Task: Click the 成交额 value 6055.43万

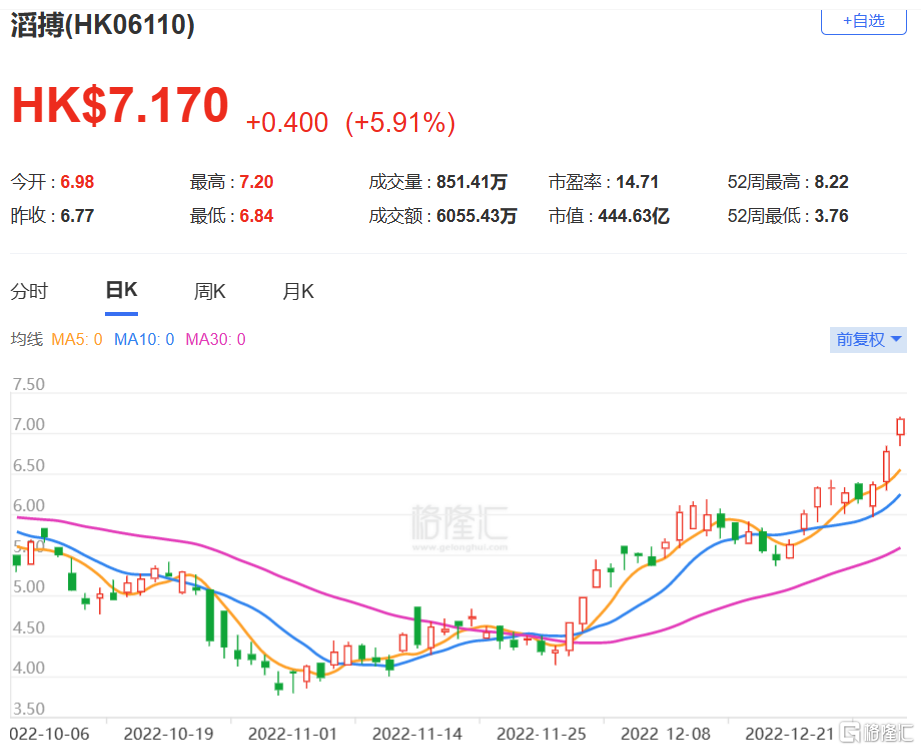Action: [x=476, y=216]
